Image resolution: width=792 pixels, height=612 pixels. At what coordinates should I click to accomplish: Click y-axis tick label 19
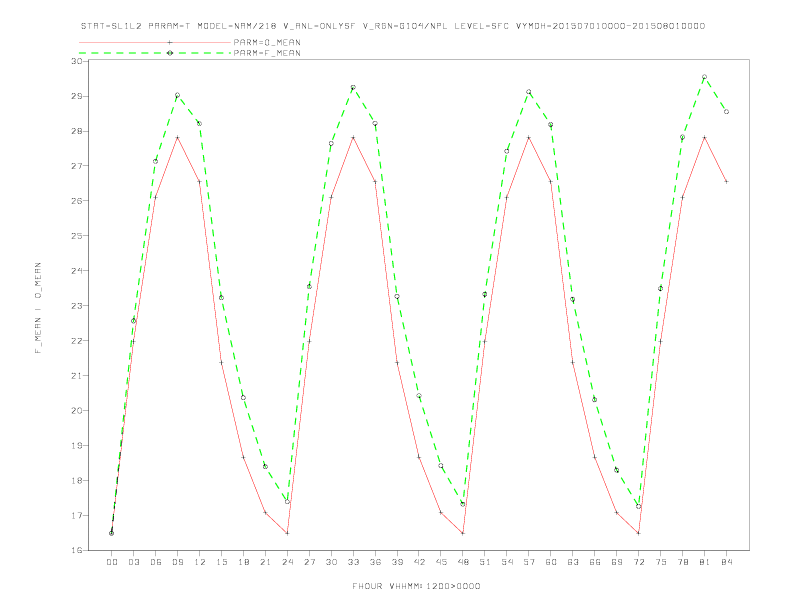point(77,446)
